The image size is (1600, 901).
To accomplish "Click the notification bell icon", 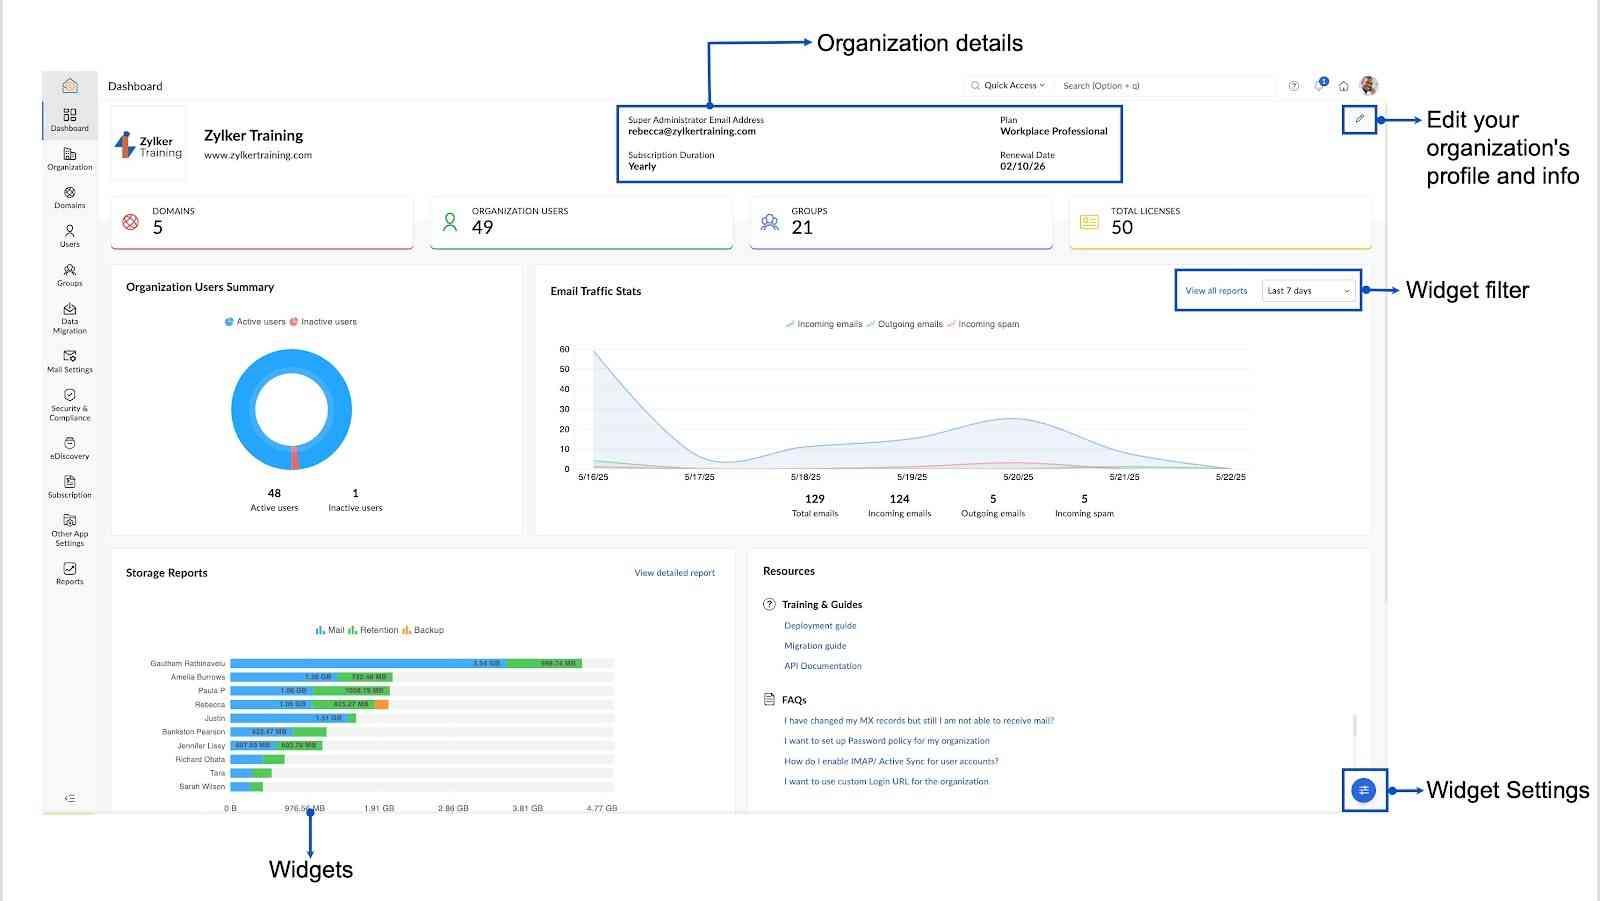I will [1319, 85].
